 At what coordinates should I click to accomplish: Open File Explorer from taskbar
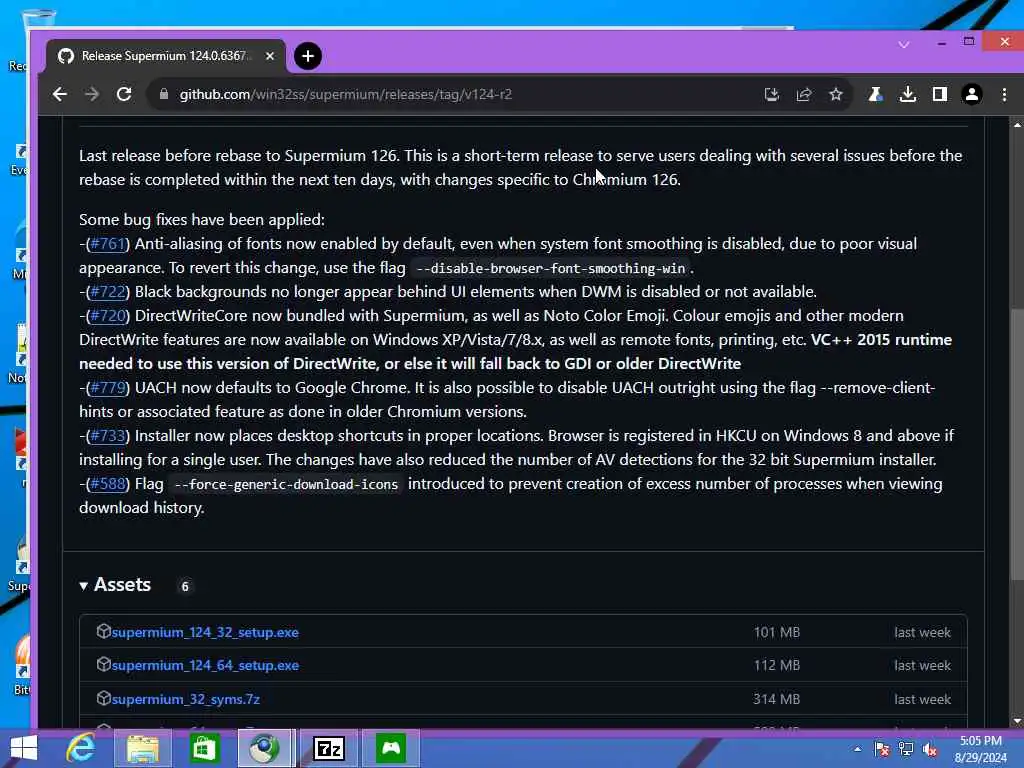coord(142,748)
